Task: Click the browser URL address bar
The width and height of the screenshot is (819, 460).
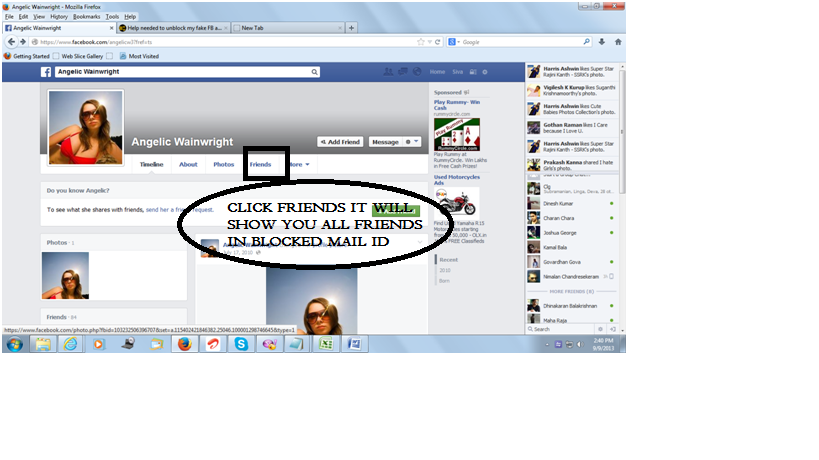Action: [225, 42]
